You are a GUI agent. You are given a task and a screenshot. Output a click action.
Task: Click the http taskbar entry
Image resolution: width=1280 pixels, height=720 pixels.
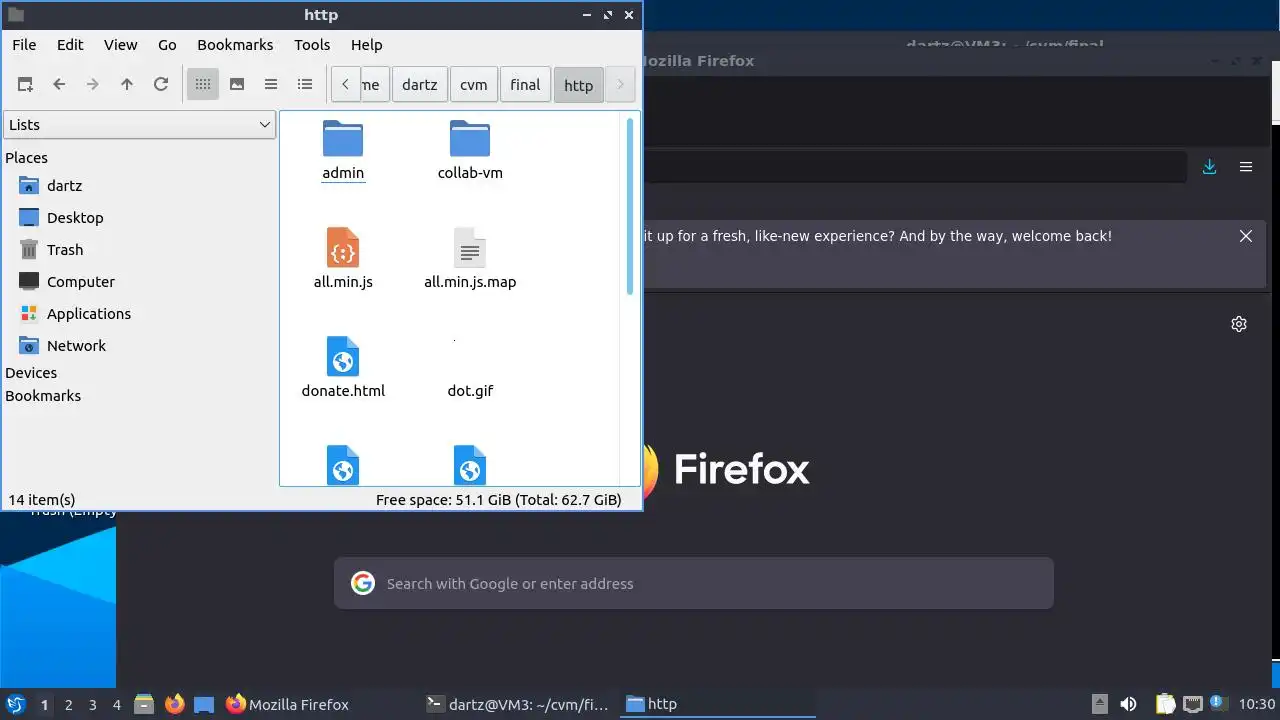coord(716,704)
